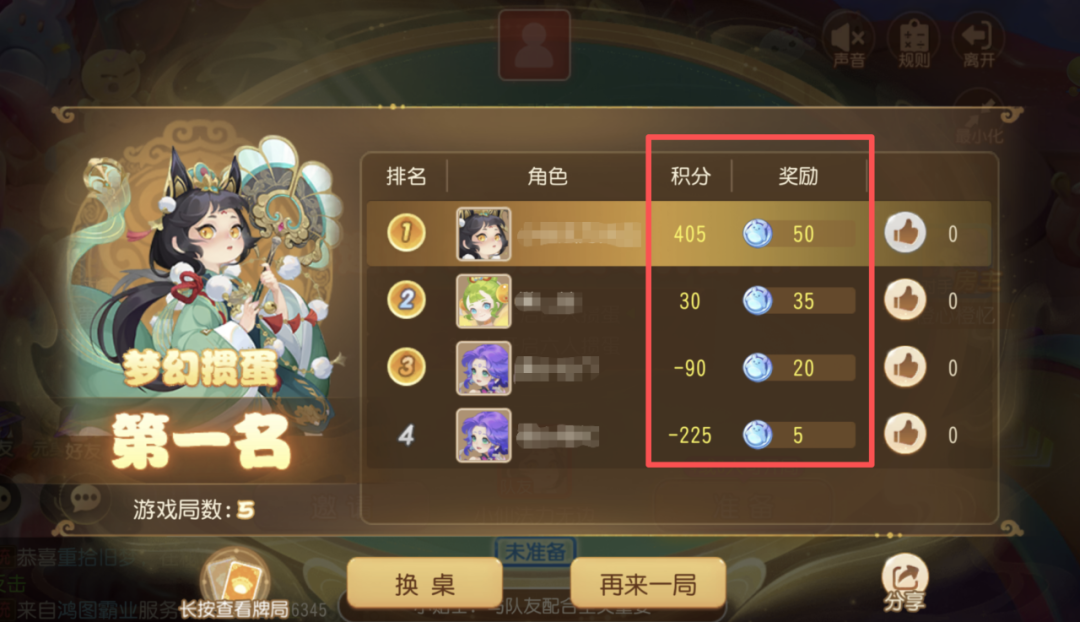Viewport: 1080px width, 622px height.
Task: Click the 50 reward coin in first row
Action: coord(757,234)
